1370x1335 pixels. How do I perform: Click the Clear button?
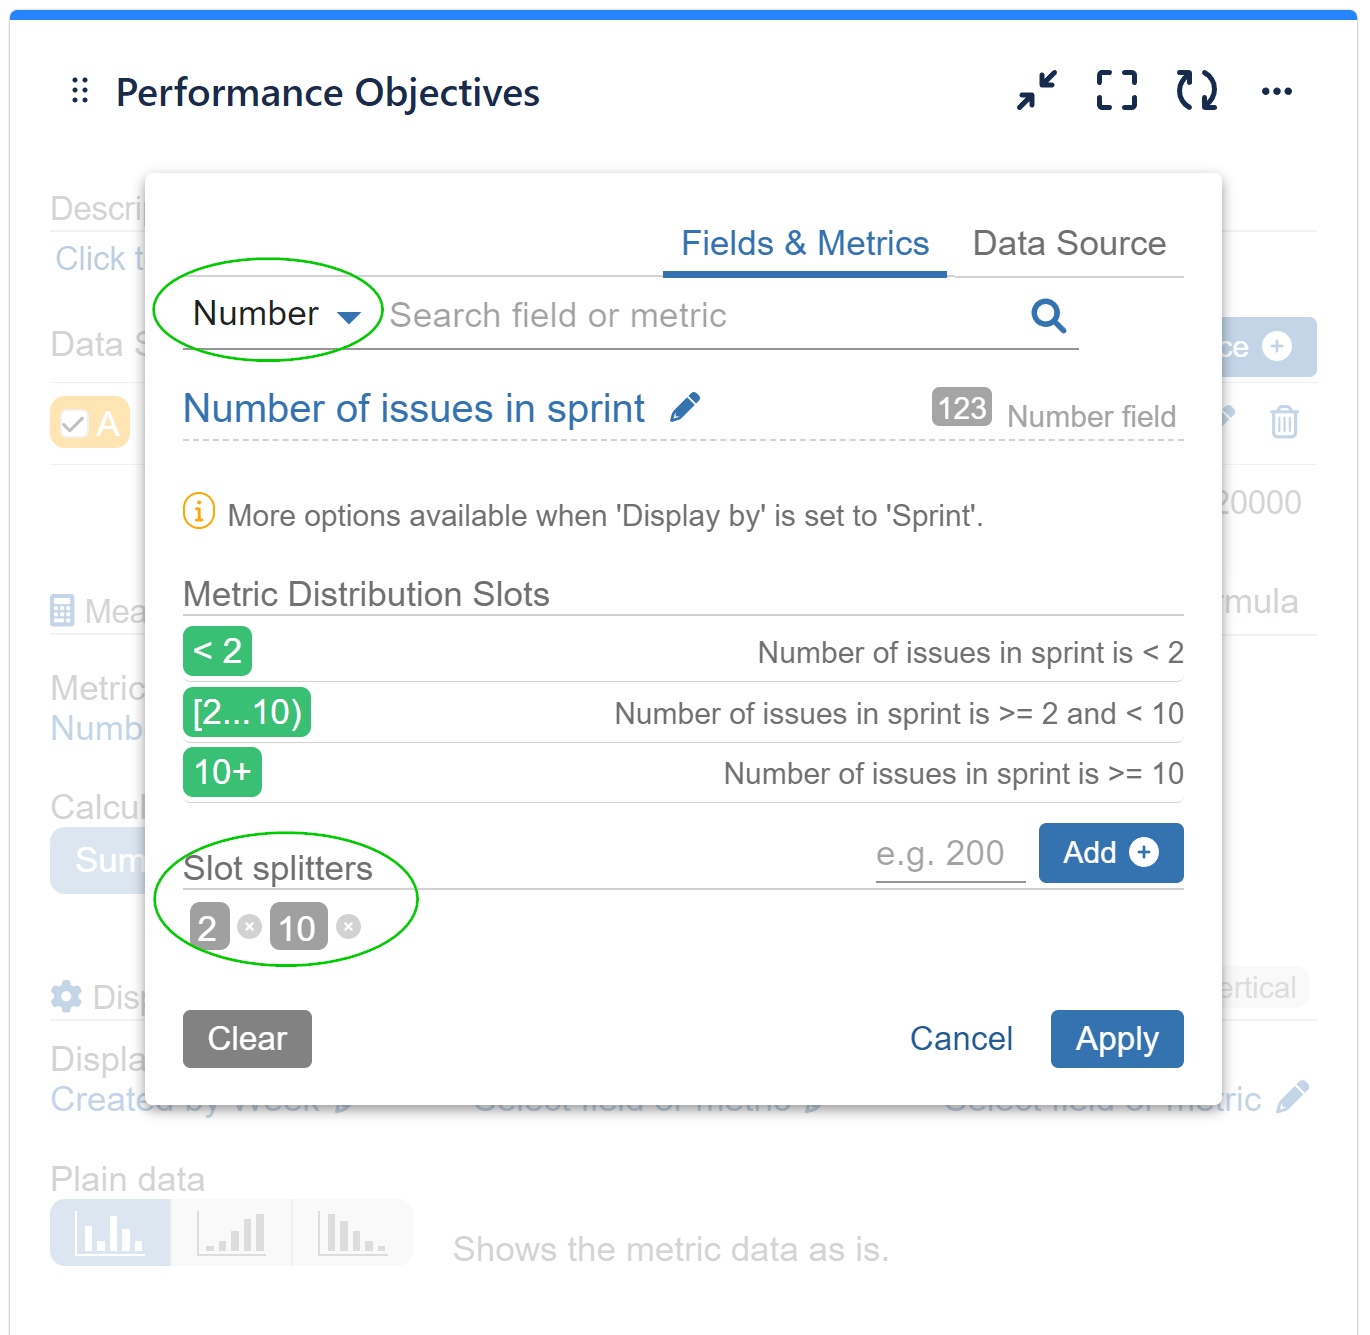coord(246,1038)
